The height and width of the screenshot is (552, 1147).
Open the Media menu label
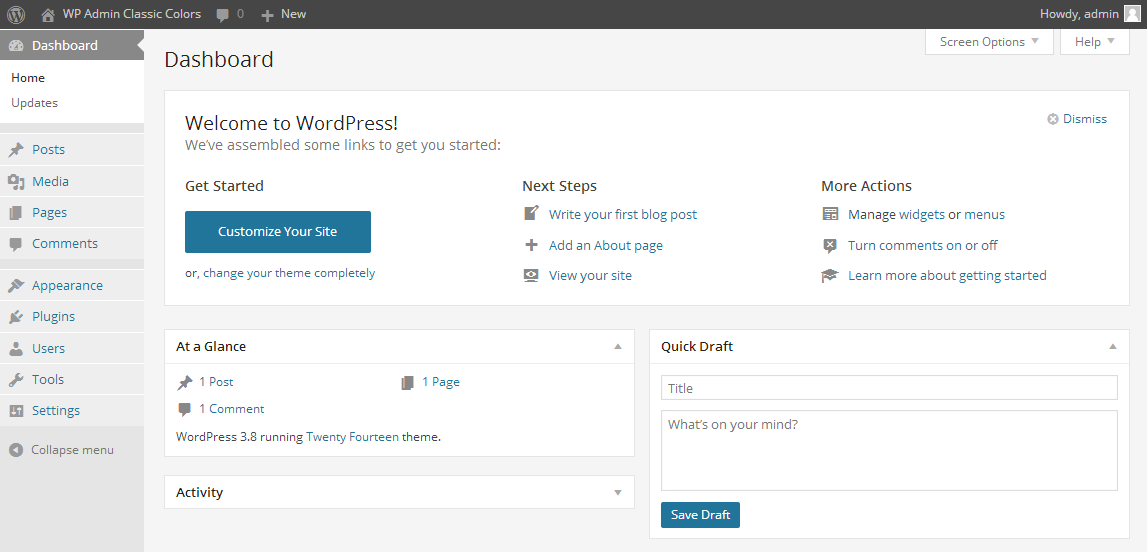50,181
